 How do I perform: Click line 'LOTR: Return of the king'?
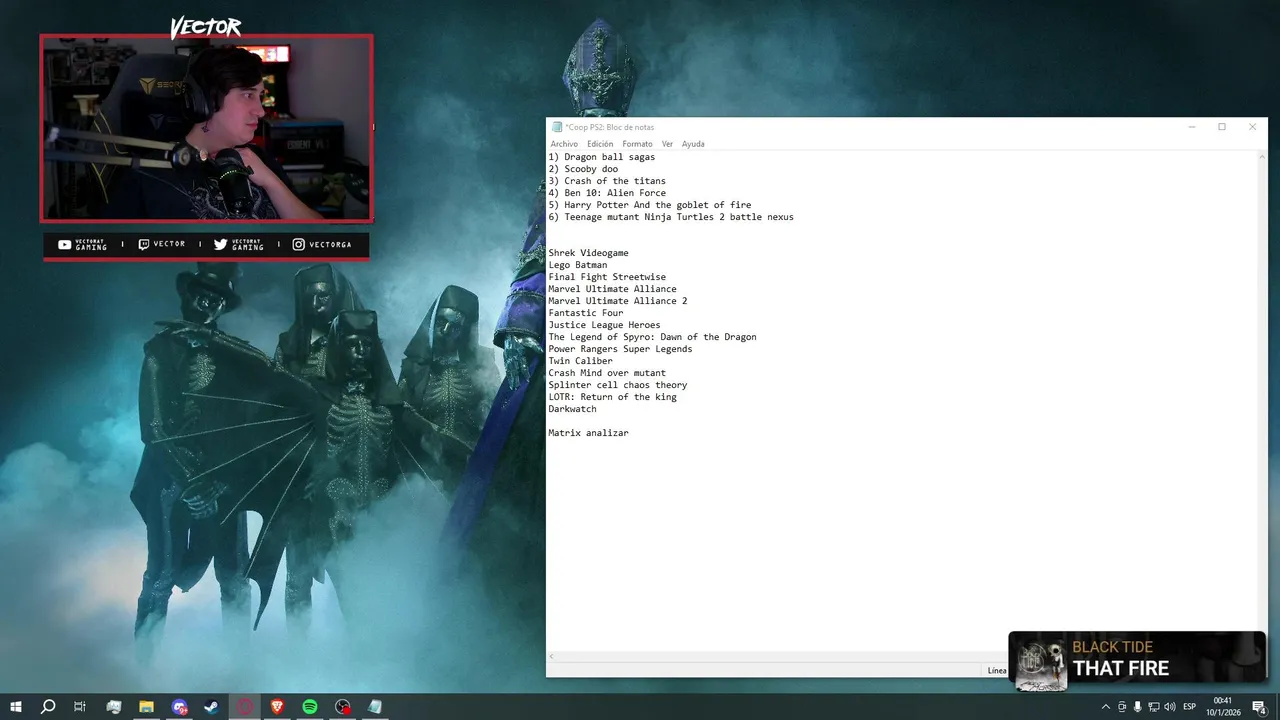[x=612, y=397]
